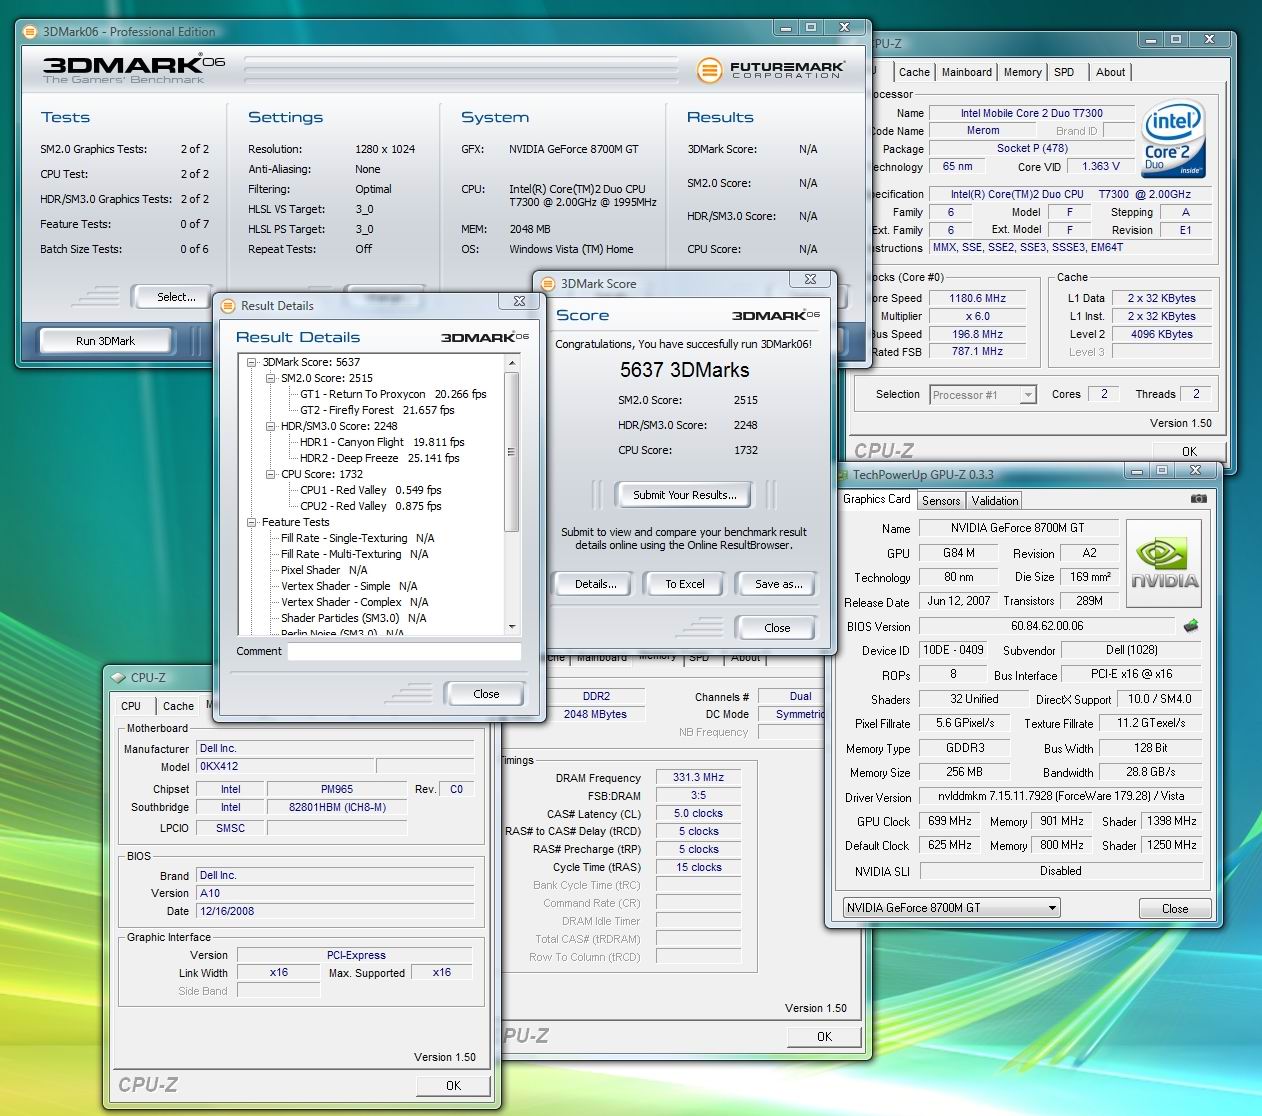Open the Cache tab in bottom-left CPU-Z
1262x1116 pixels.
tap(178, 706)
